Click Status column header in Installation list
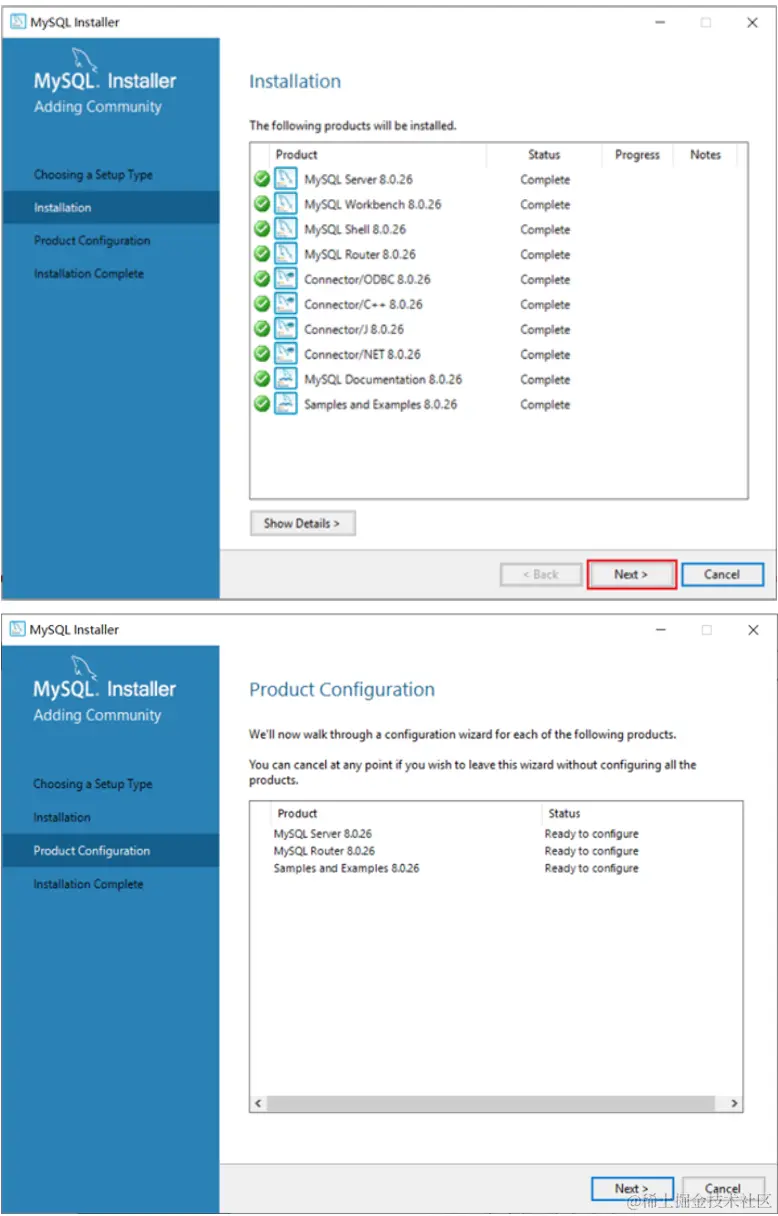Screen dimensions: 778x1216 tap(544, 155)
